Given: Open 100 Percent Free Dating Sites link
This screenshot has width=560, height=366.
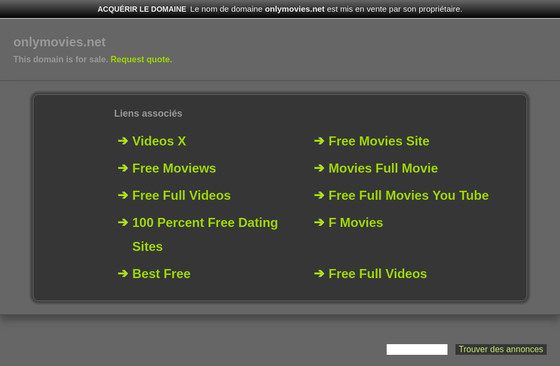Looking at the screenshot, I should pos(205,235).
